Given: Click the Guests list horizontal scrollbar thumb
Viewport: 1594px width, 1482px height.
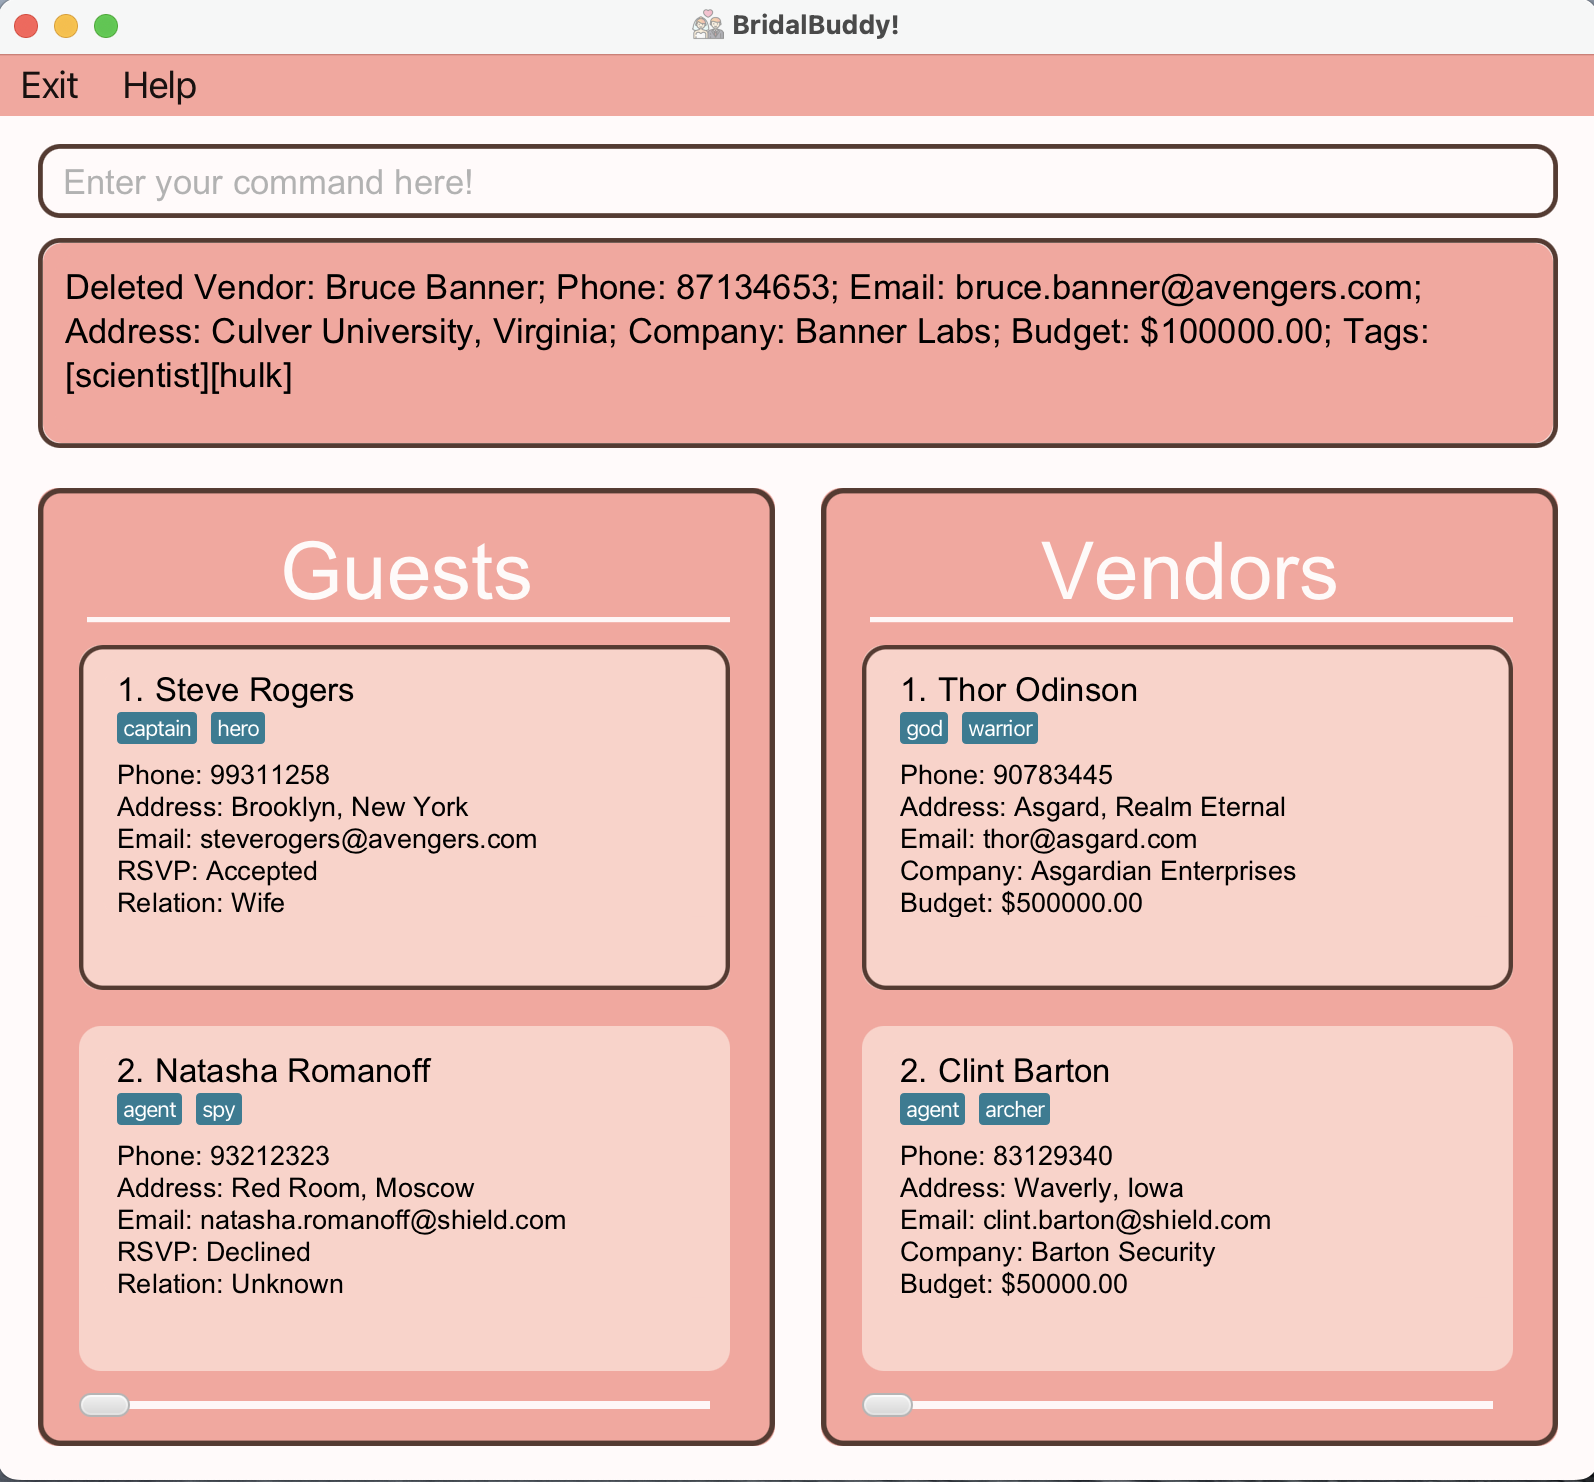Looking at the screenshot, I should pyautogui.click(x=105, y=1405).
